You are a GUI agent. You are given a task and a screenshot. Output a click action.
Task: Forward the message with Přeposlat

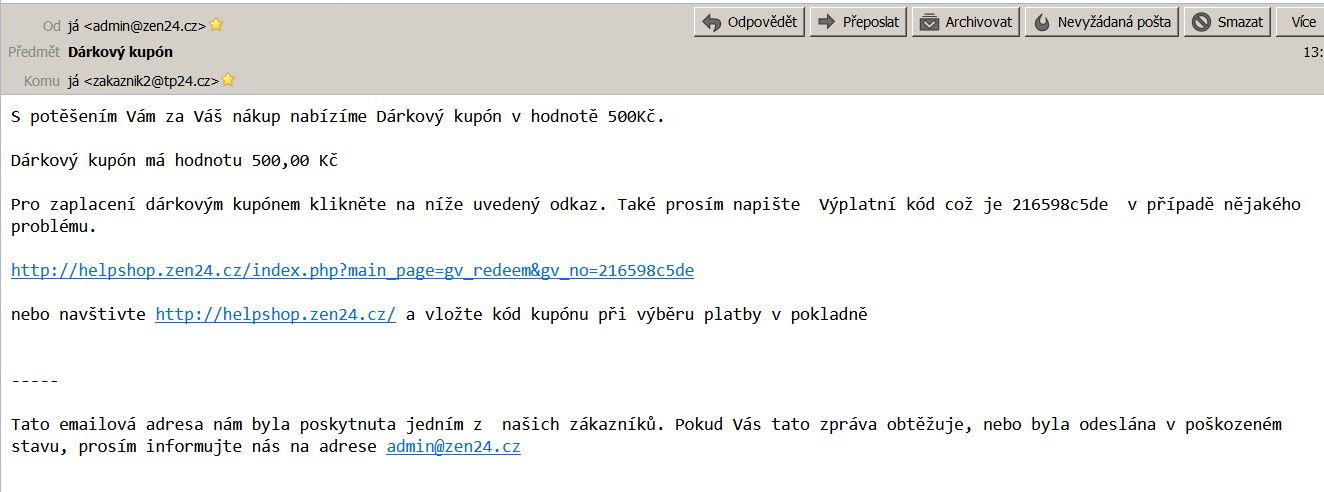click(859, 22)
